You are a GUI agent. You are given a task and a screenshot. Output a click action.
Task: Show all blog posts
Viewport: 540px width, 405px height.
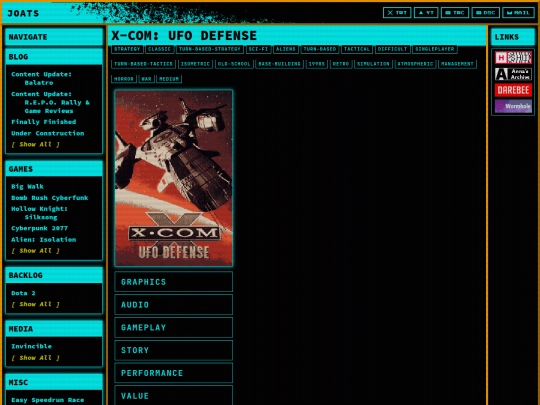pyautogui.click(x=35, y=144)
